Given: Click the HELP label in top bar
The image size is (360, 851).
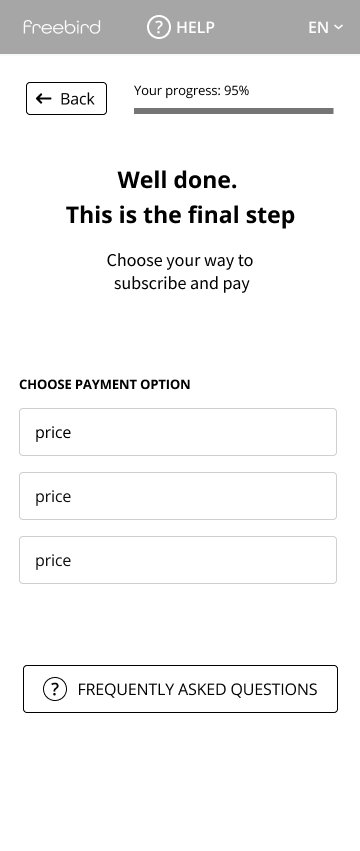Looking at the screenshot, I should 195,28.
